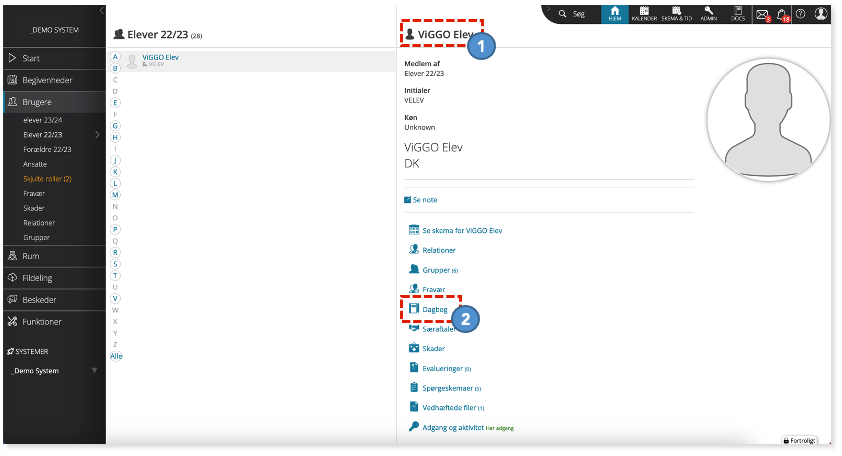Filter students by letter S
The width and height of the screenshot is (842, 456).
(x=115, y=264)
